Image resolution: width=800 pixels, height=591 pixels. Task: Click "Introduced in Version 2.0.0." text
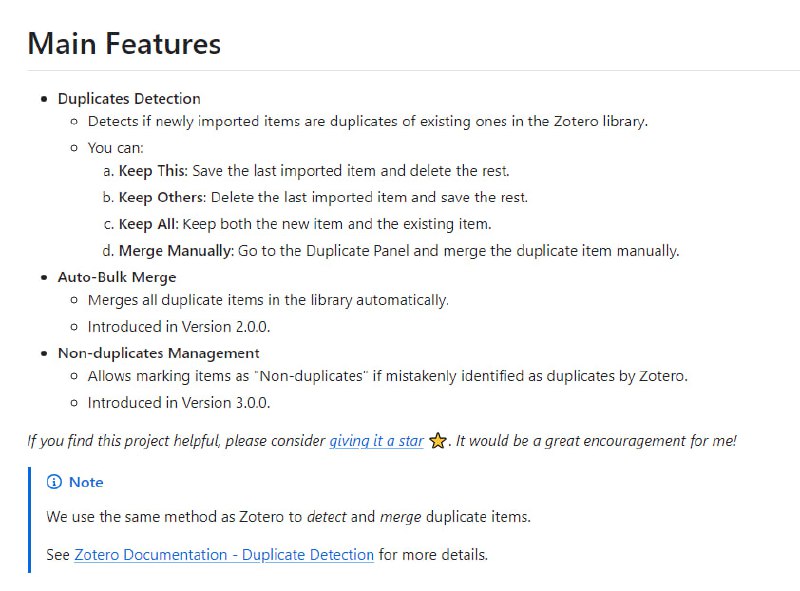point(179,326)
